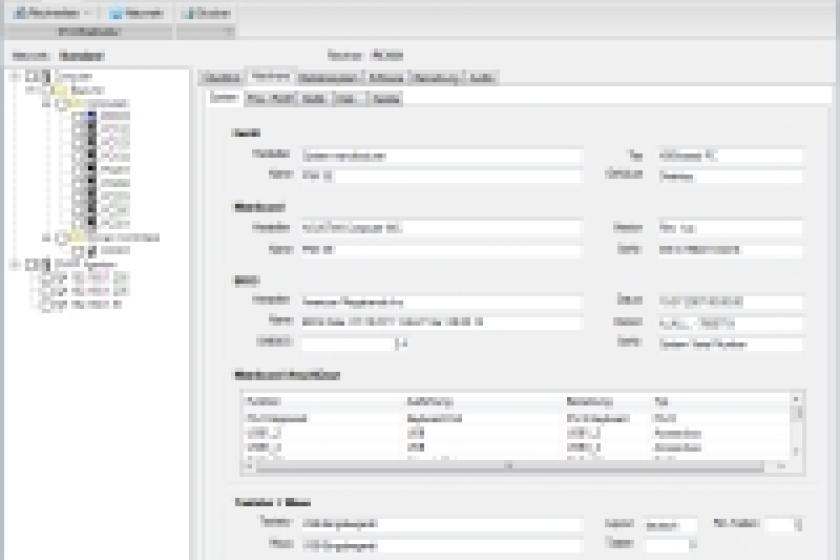Select the icon of the single child under the second folder group
Viewport: 840px width, 560px height.
click(92, 250)
